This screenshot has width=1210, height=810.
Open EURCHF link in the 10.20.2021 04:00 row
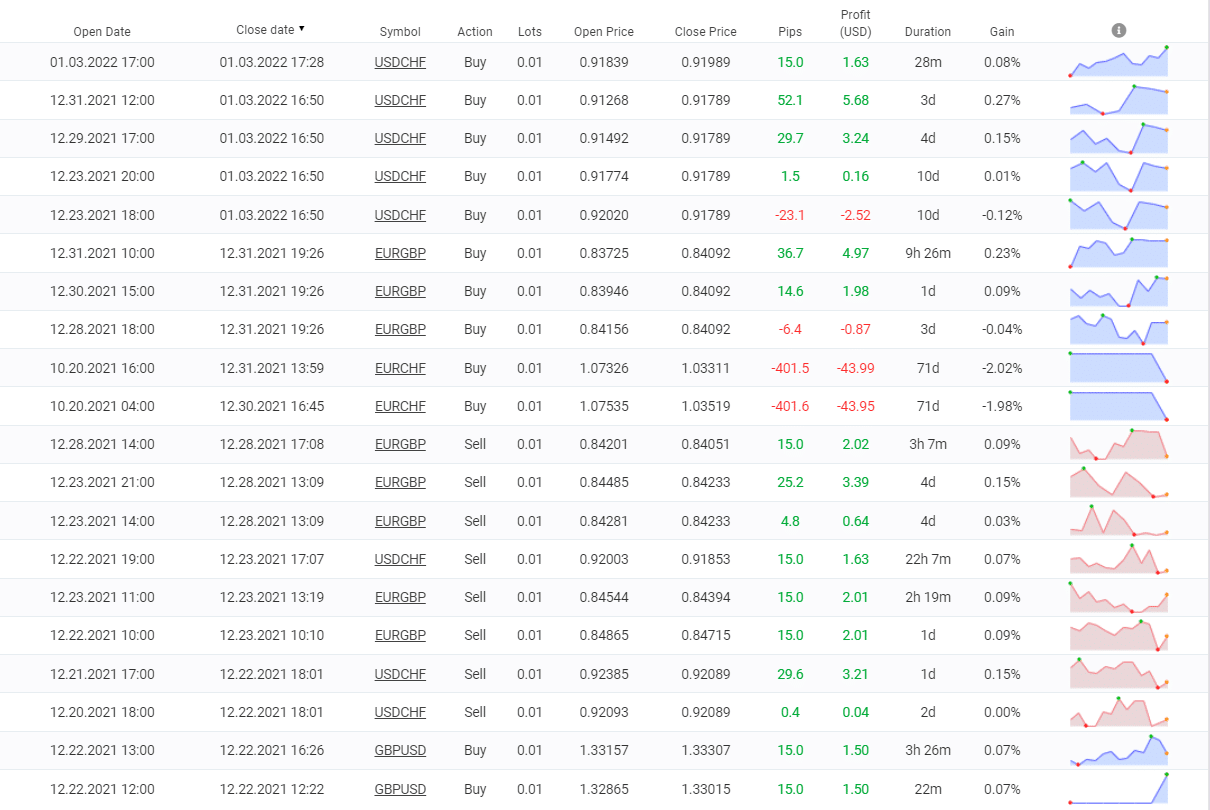[400, 406]
